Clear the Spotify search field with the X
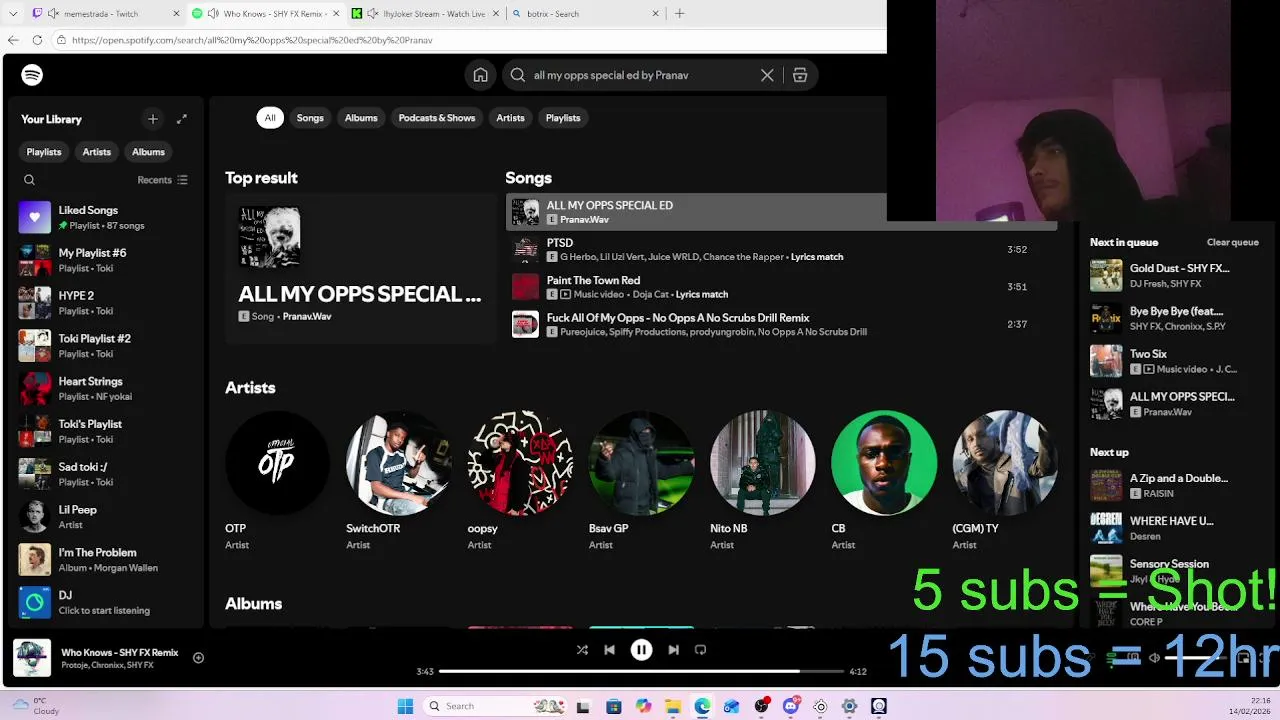This screenshot has height=720, width=1280. [x=767, y=75]
